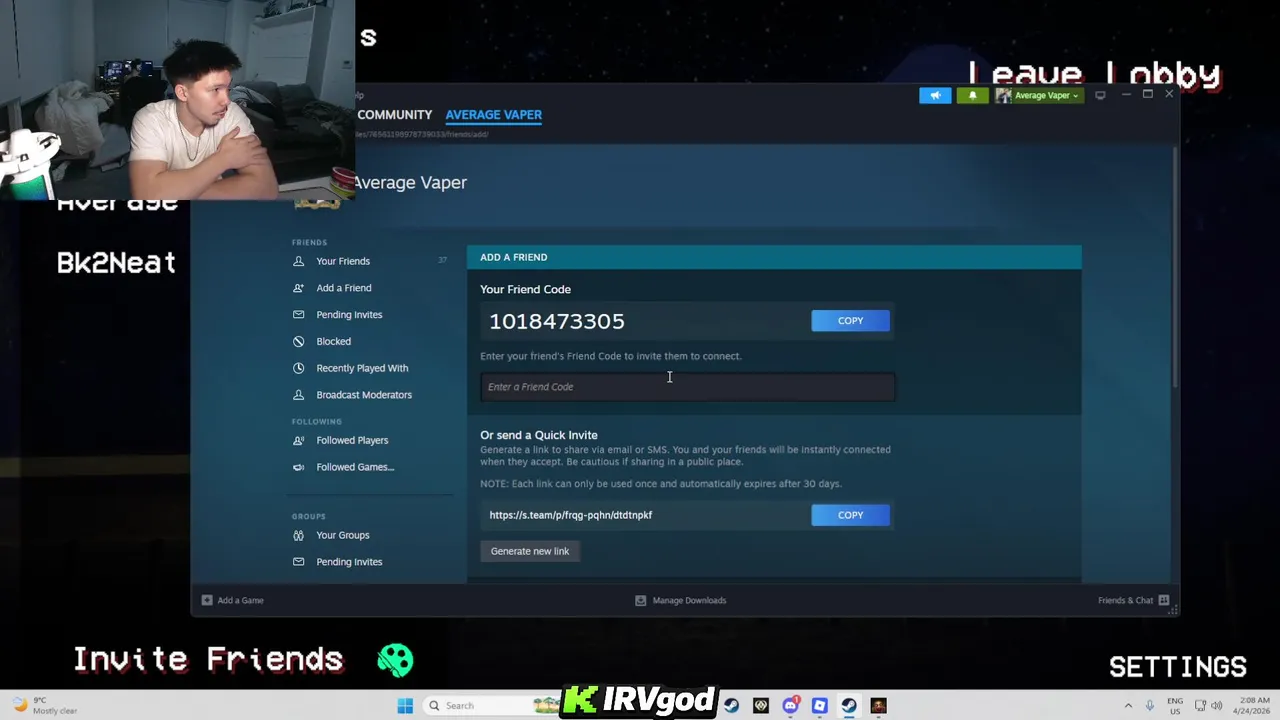Open the Blocked users list
Viewport: 1280px width, 720px height.
(333, 341)
